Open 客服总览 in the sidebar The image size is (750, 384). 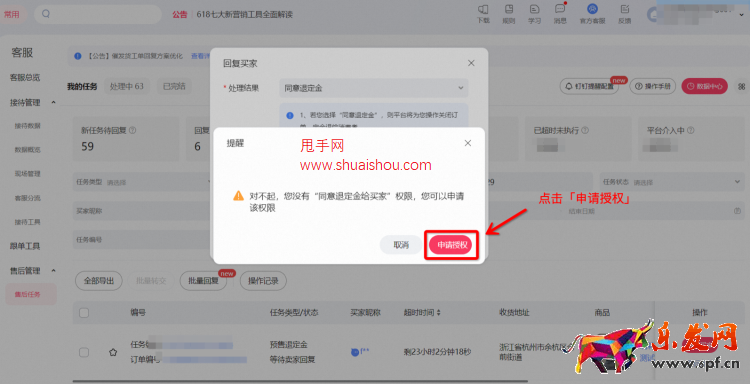click(25, 77)
